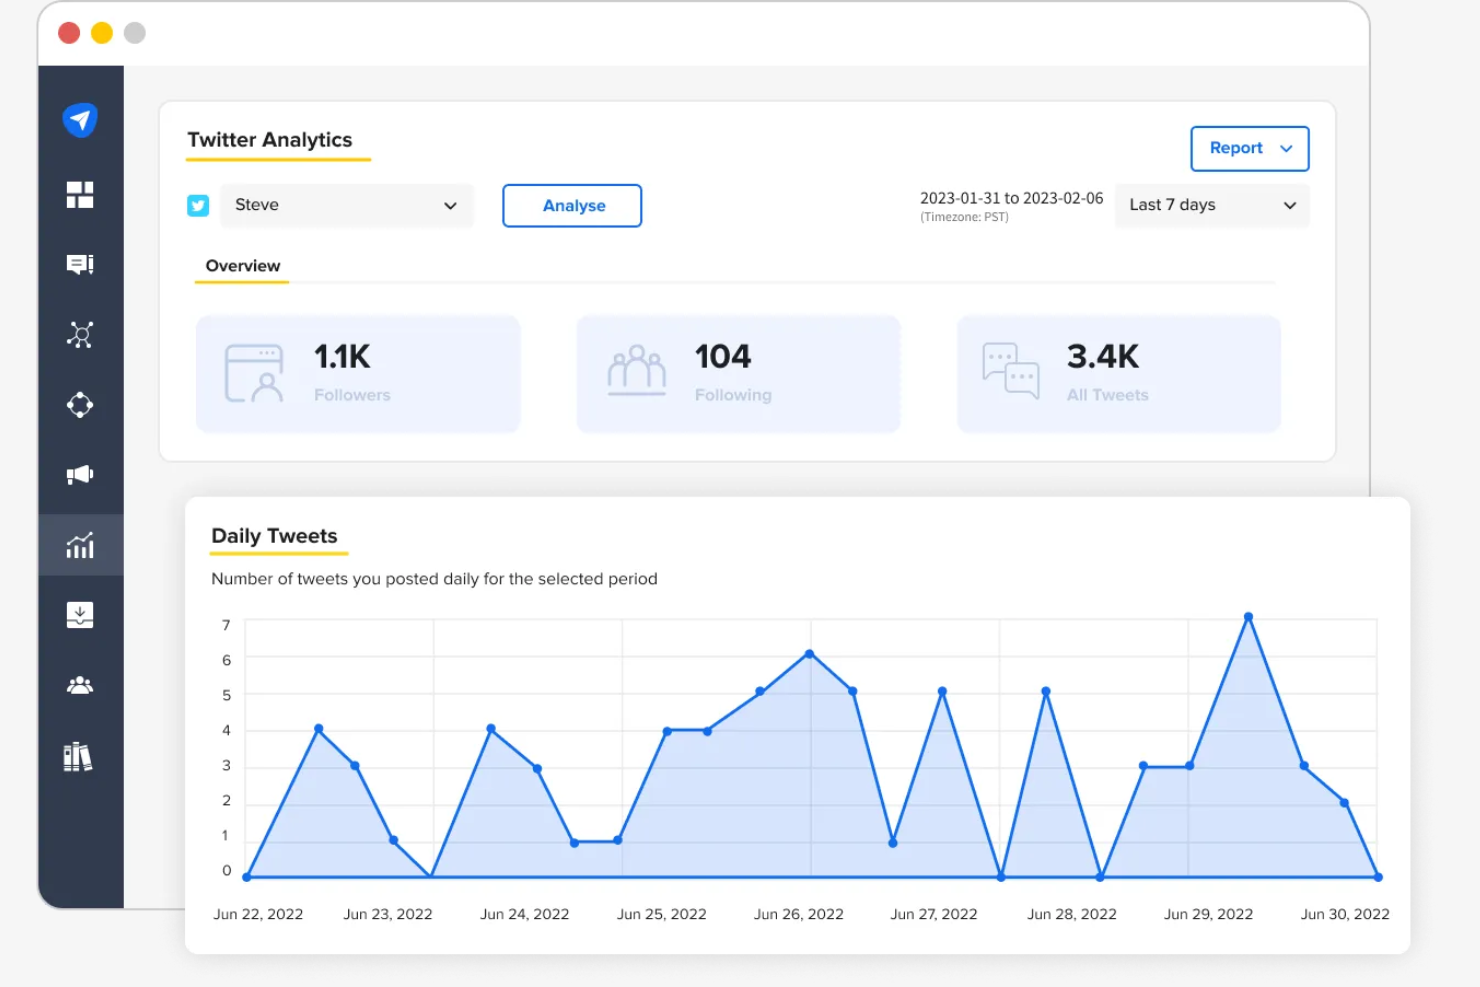Expand the Last 7 days date range selector
The height and width of the screenshot is (987, 1480).
(x=1211, y=205)
